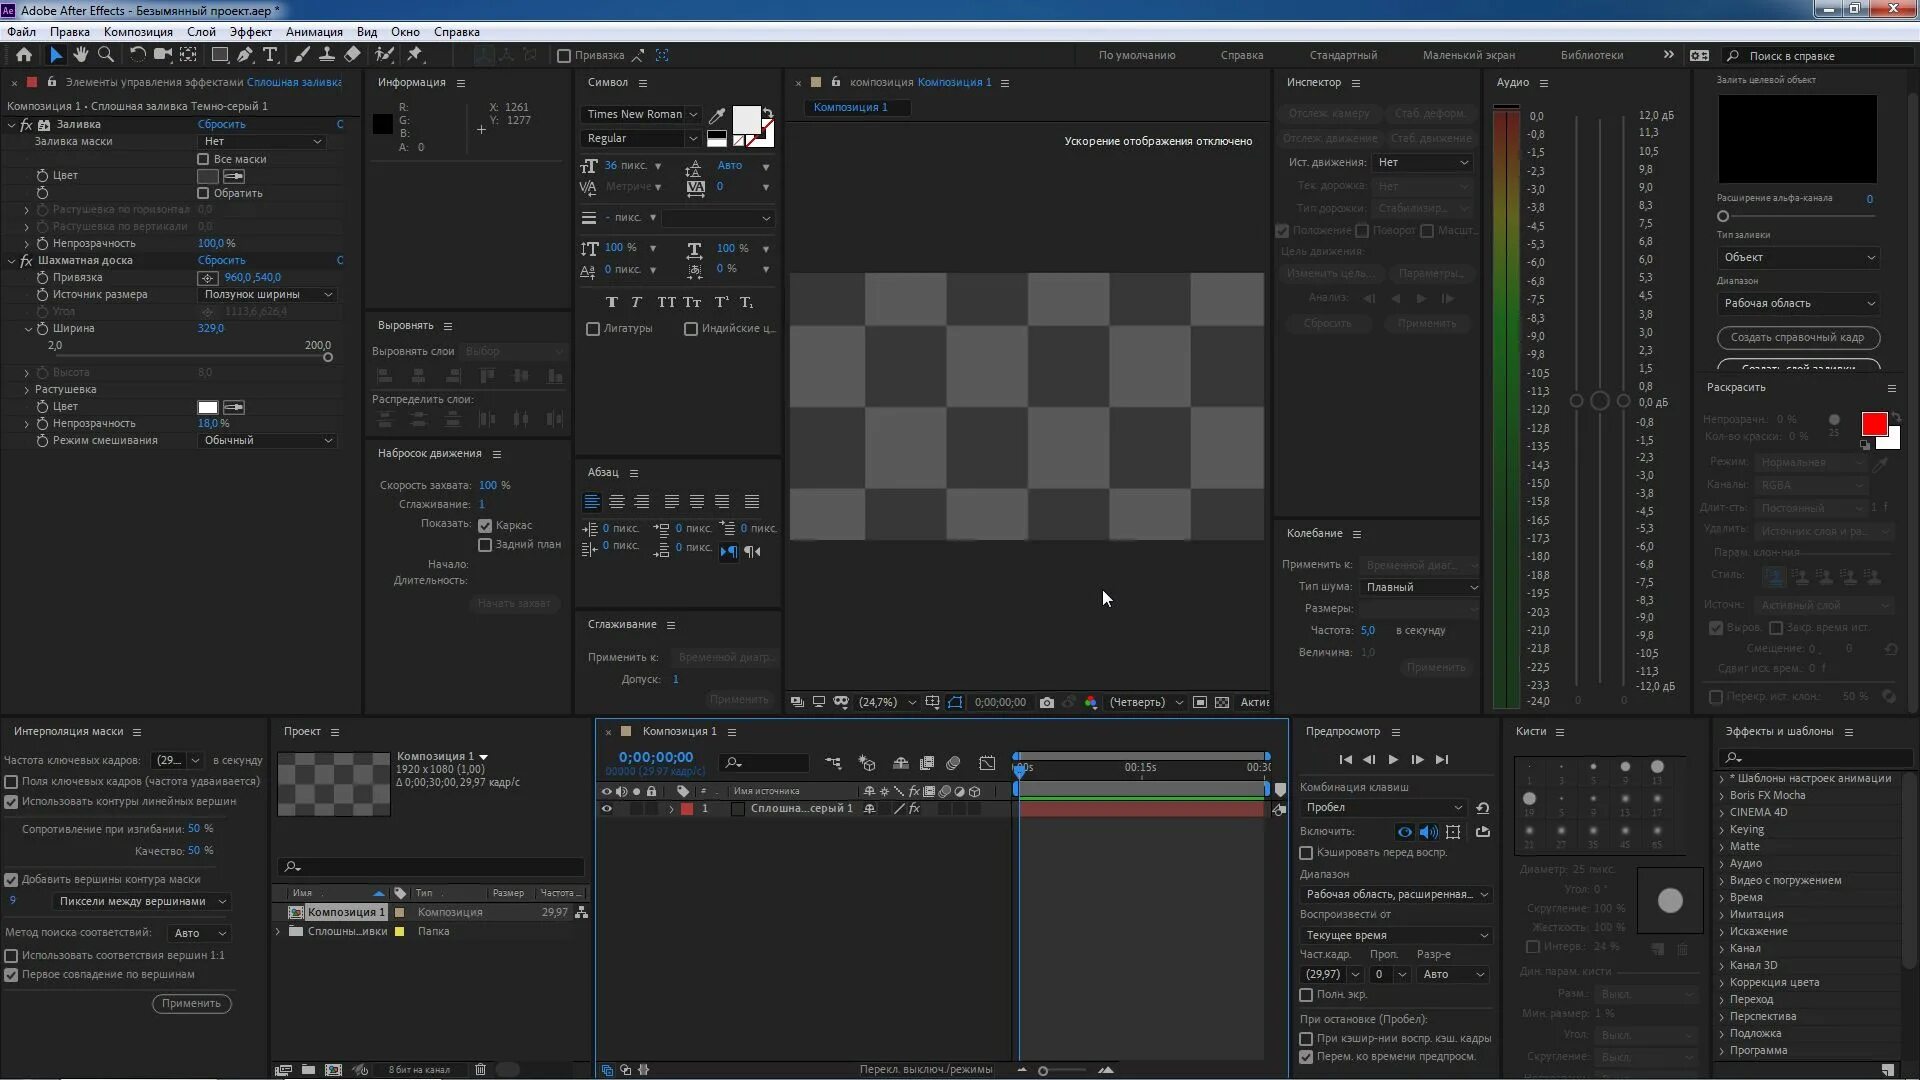Open the Заливка маски dropdown

261,142
